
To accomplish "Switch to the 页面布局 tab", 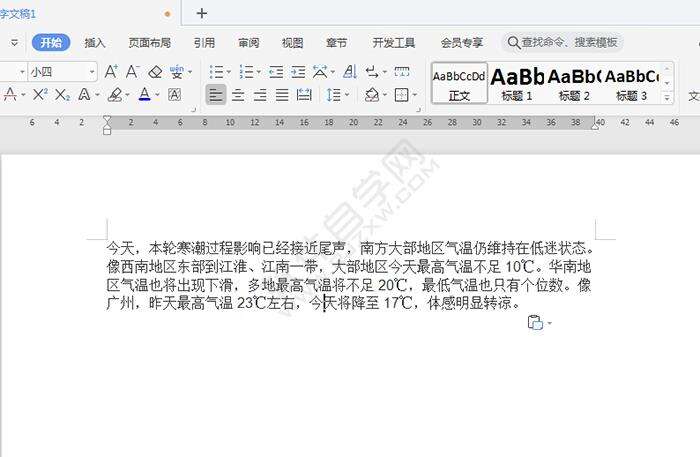I will 150,42.
